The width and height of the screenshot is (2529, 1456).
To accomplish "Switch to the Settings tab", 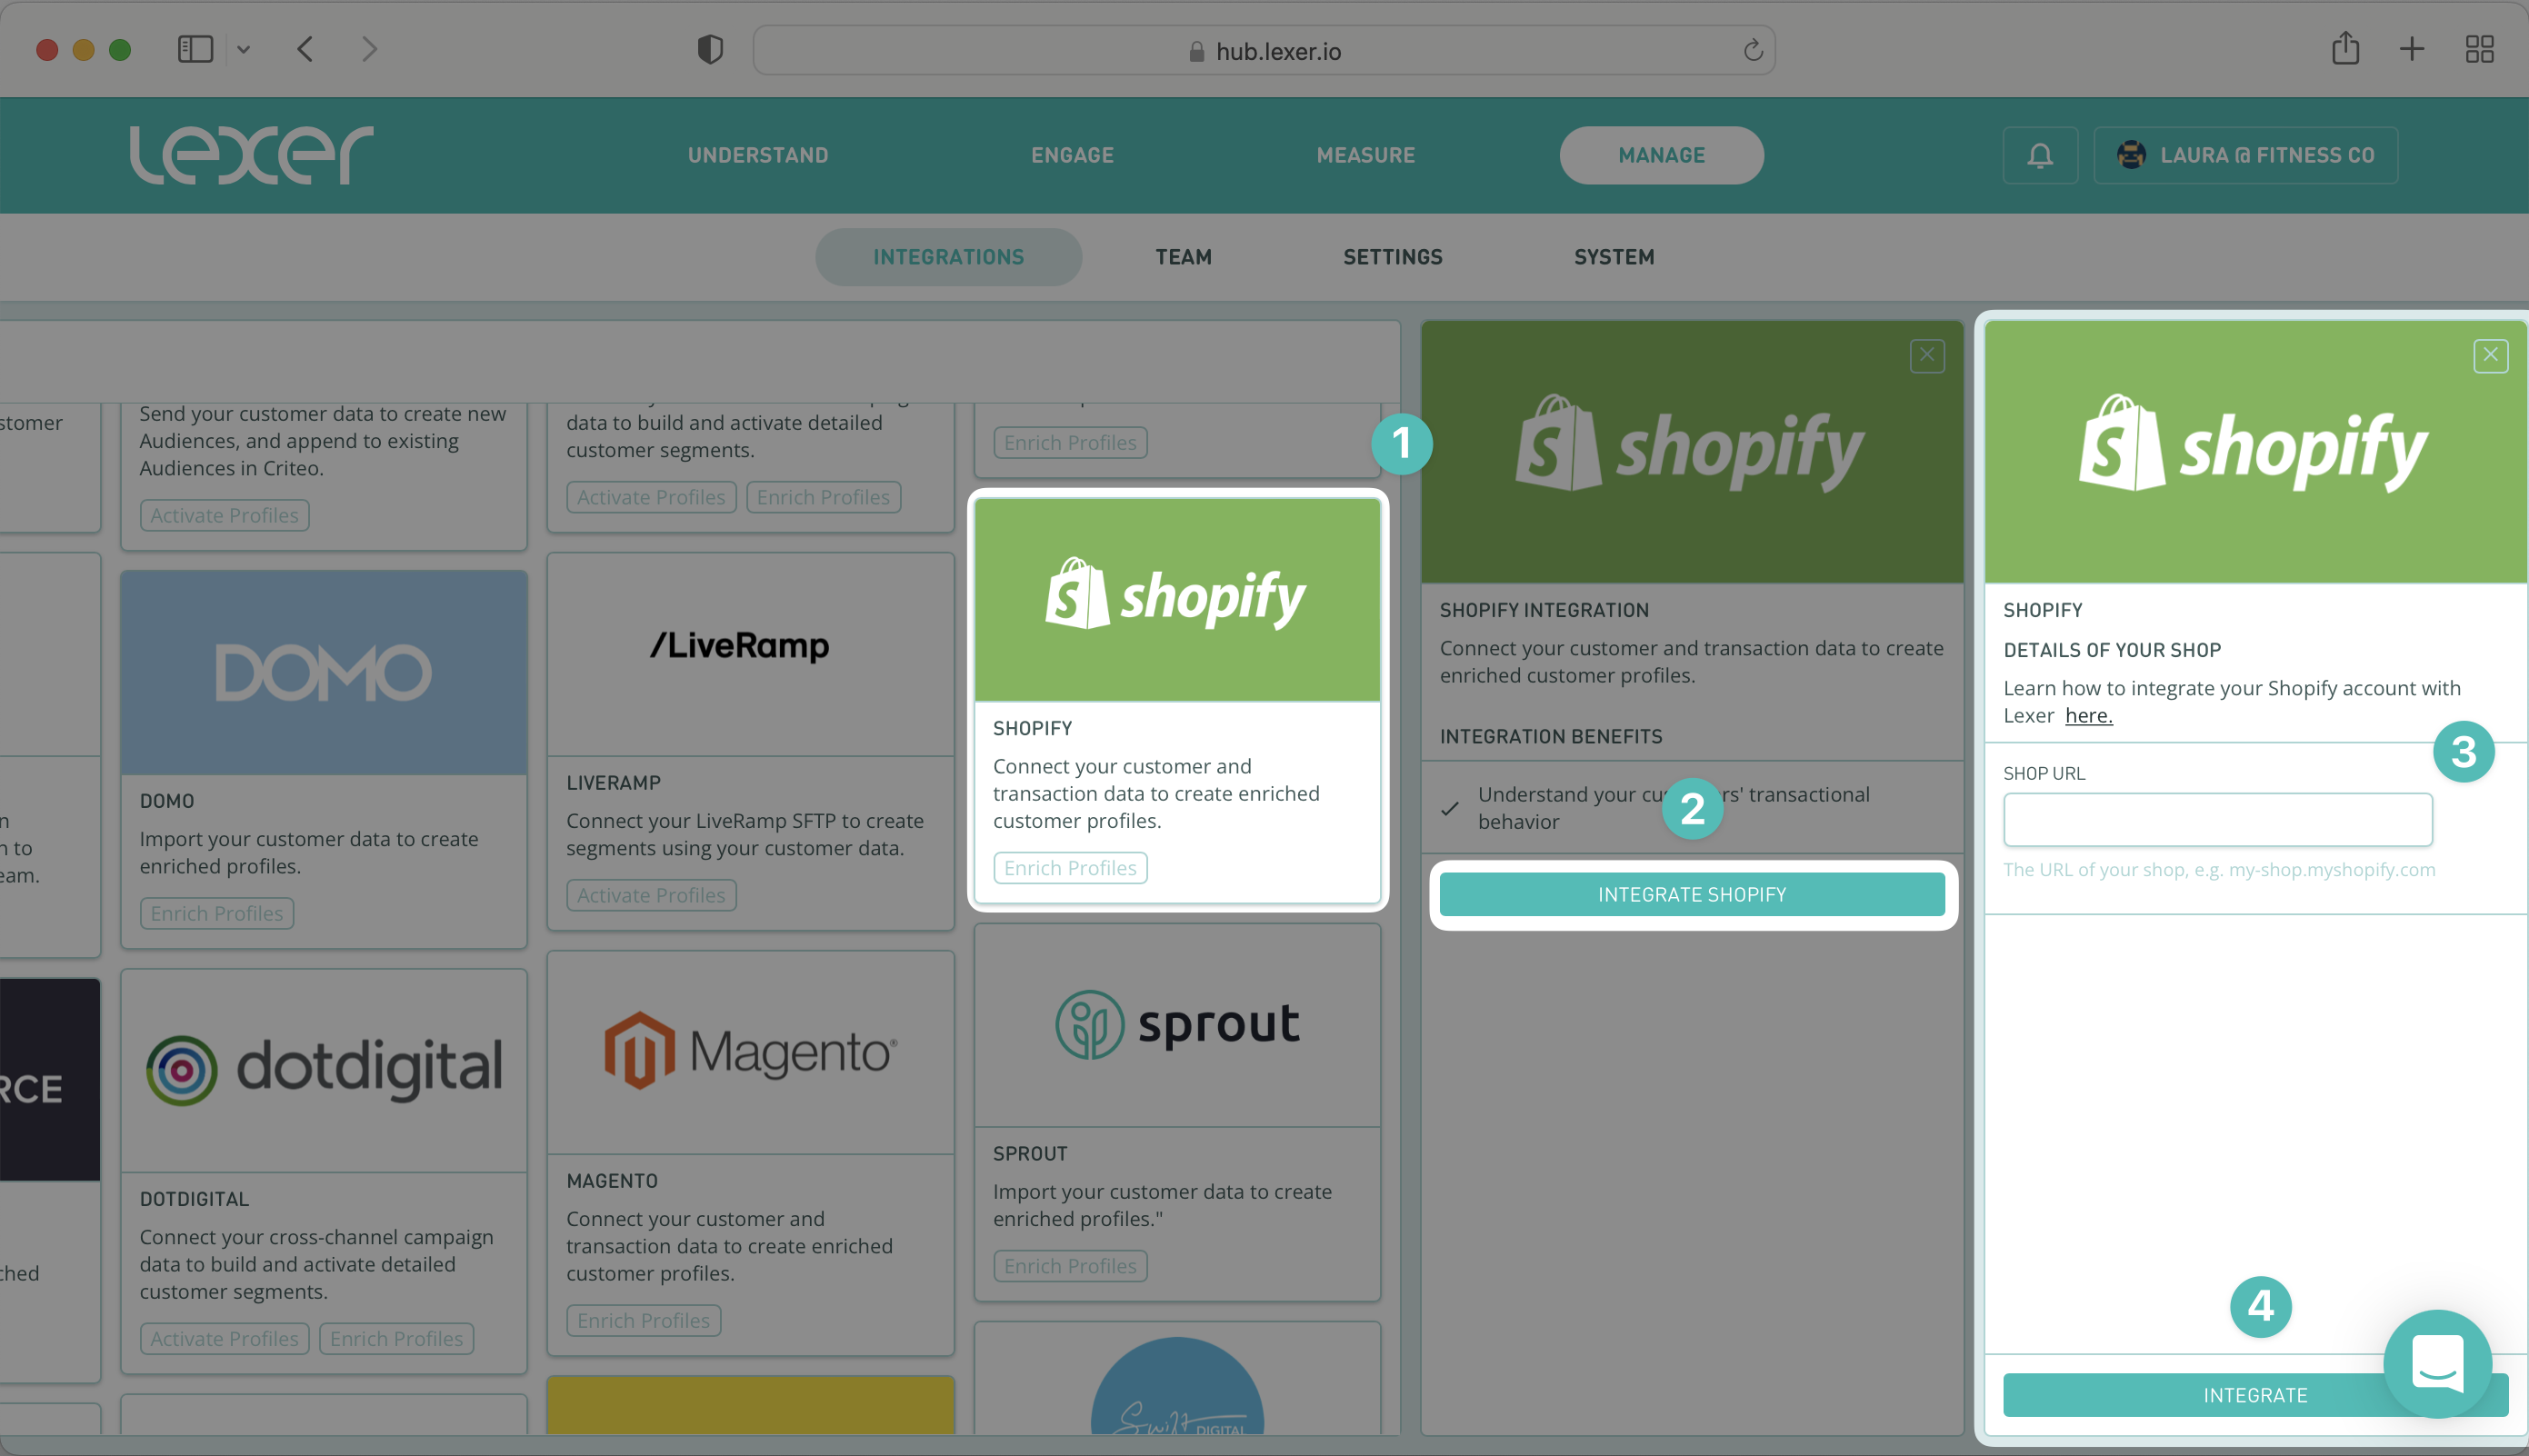I will [1392, 257].
